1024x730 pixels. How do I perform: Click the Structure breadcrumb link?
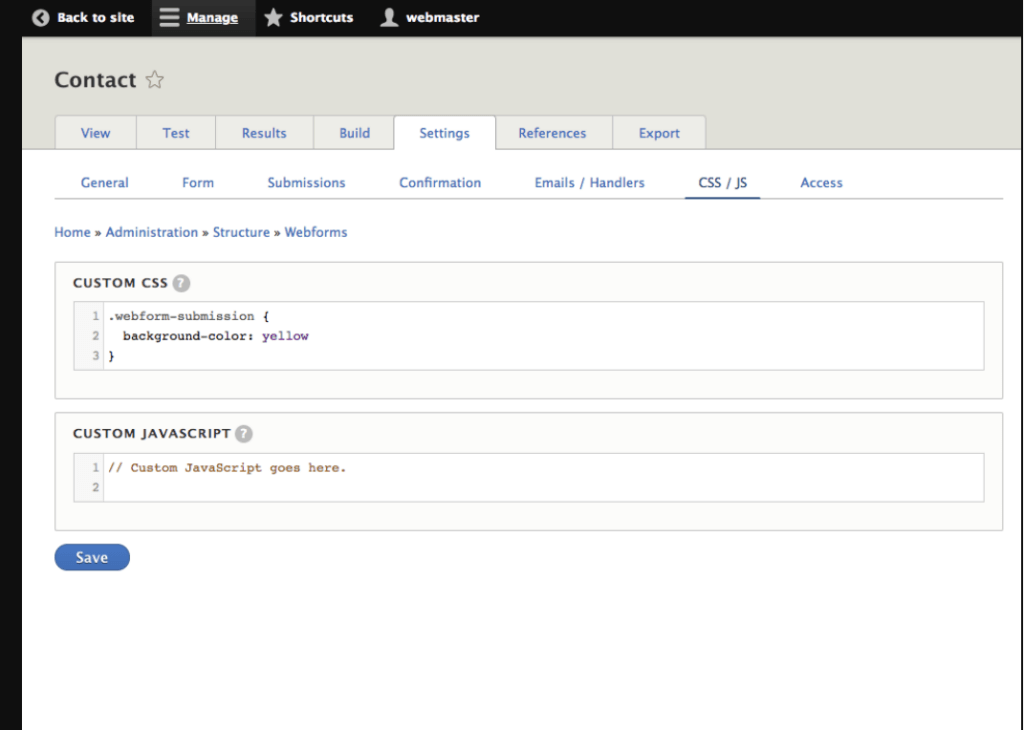[x=241, y=232]
